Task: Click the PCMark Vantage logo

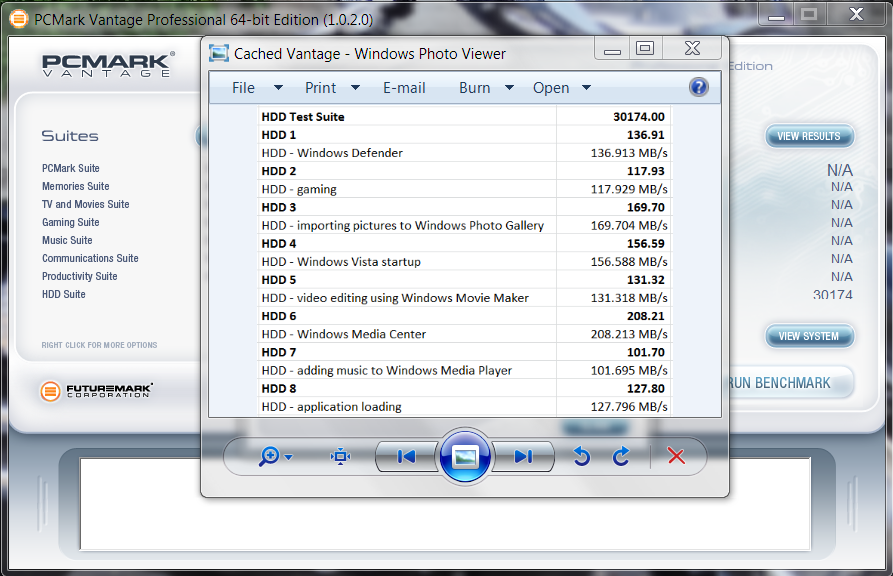Action: coord(108,64)
